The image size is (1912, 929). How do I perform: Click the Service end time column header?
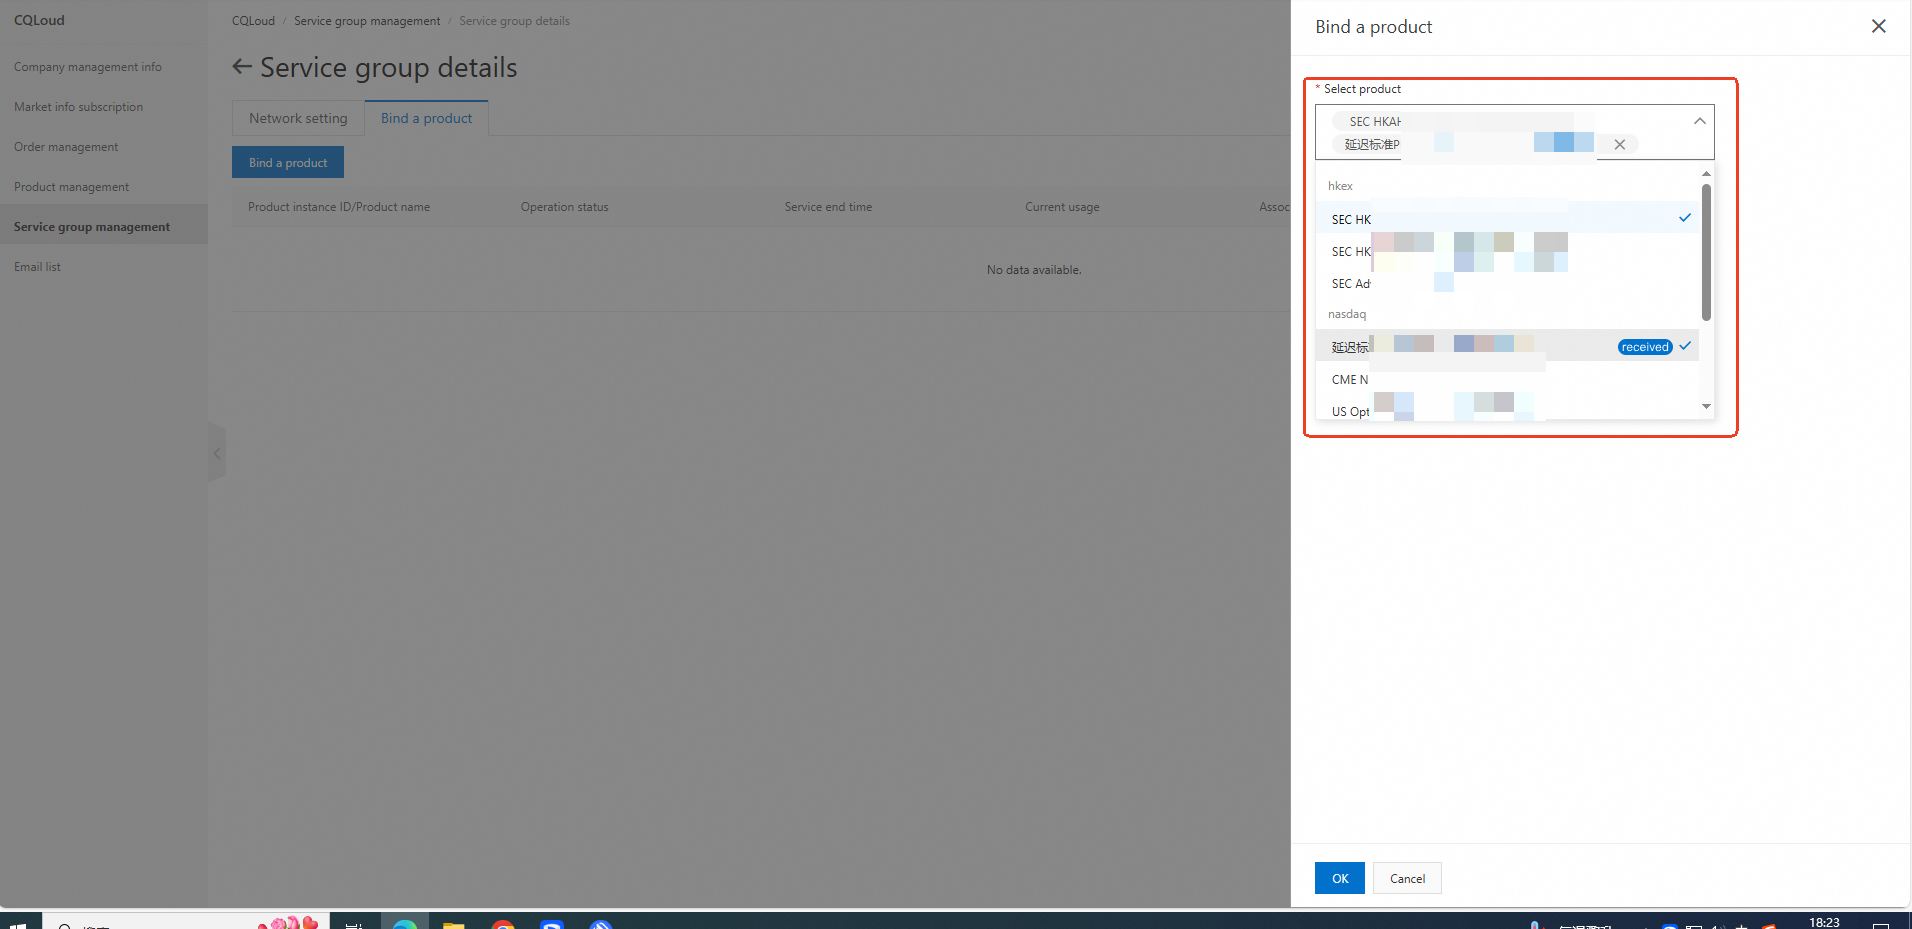click(828, 207)
